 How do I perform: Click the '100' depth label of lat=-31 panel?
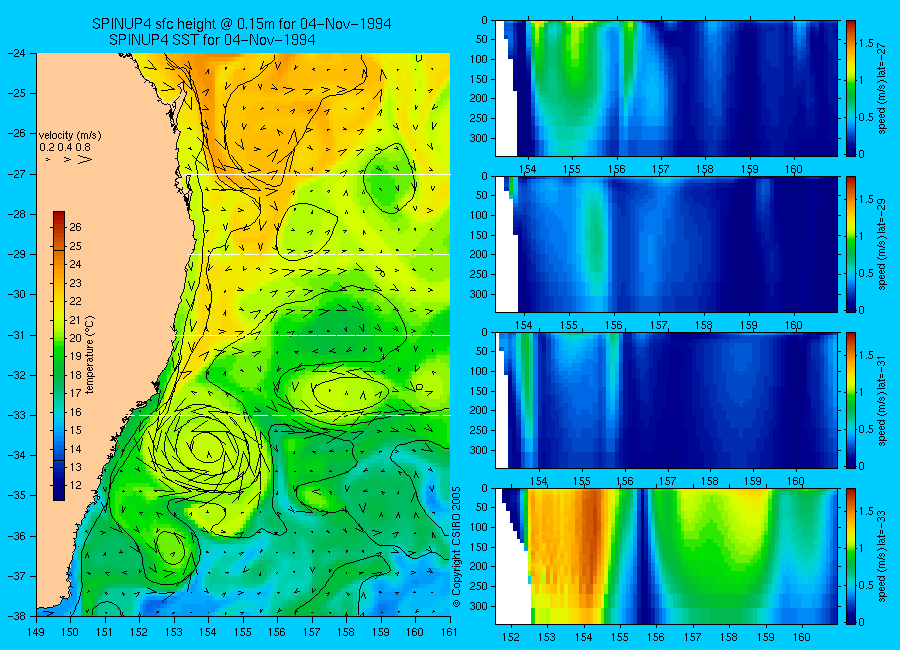click(x=478, y=371)
